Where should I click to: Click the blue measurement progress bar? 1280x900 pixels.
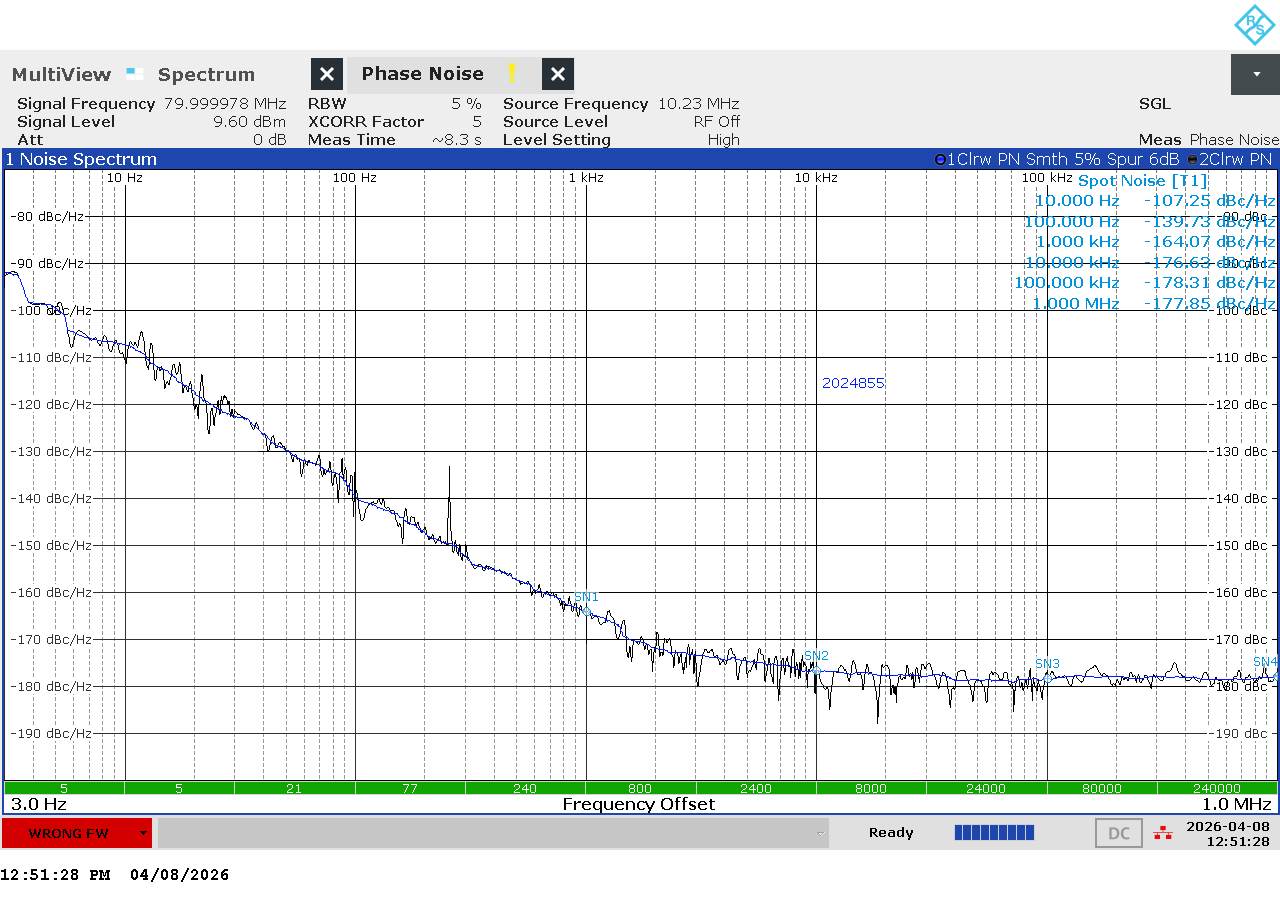tap(994, 833)
